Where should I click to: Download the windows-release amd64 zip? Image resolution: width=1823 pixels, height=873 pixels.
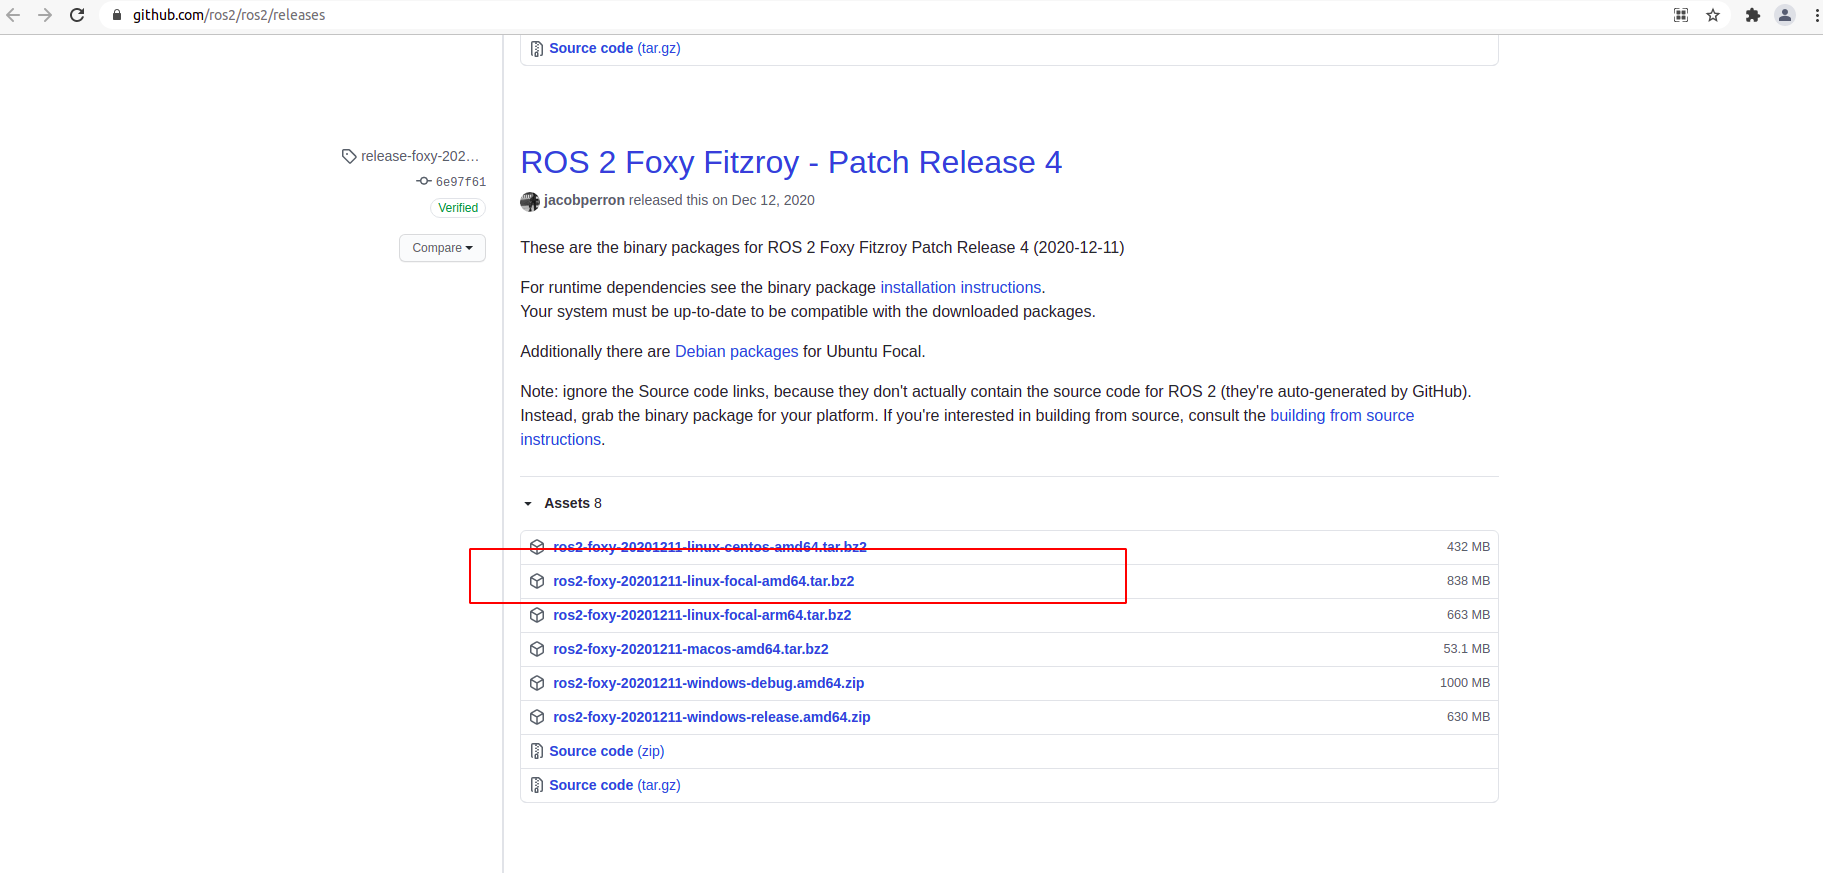point(711,717)
